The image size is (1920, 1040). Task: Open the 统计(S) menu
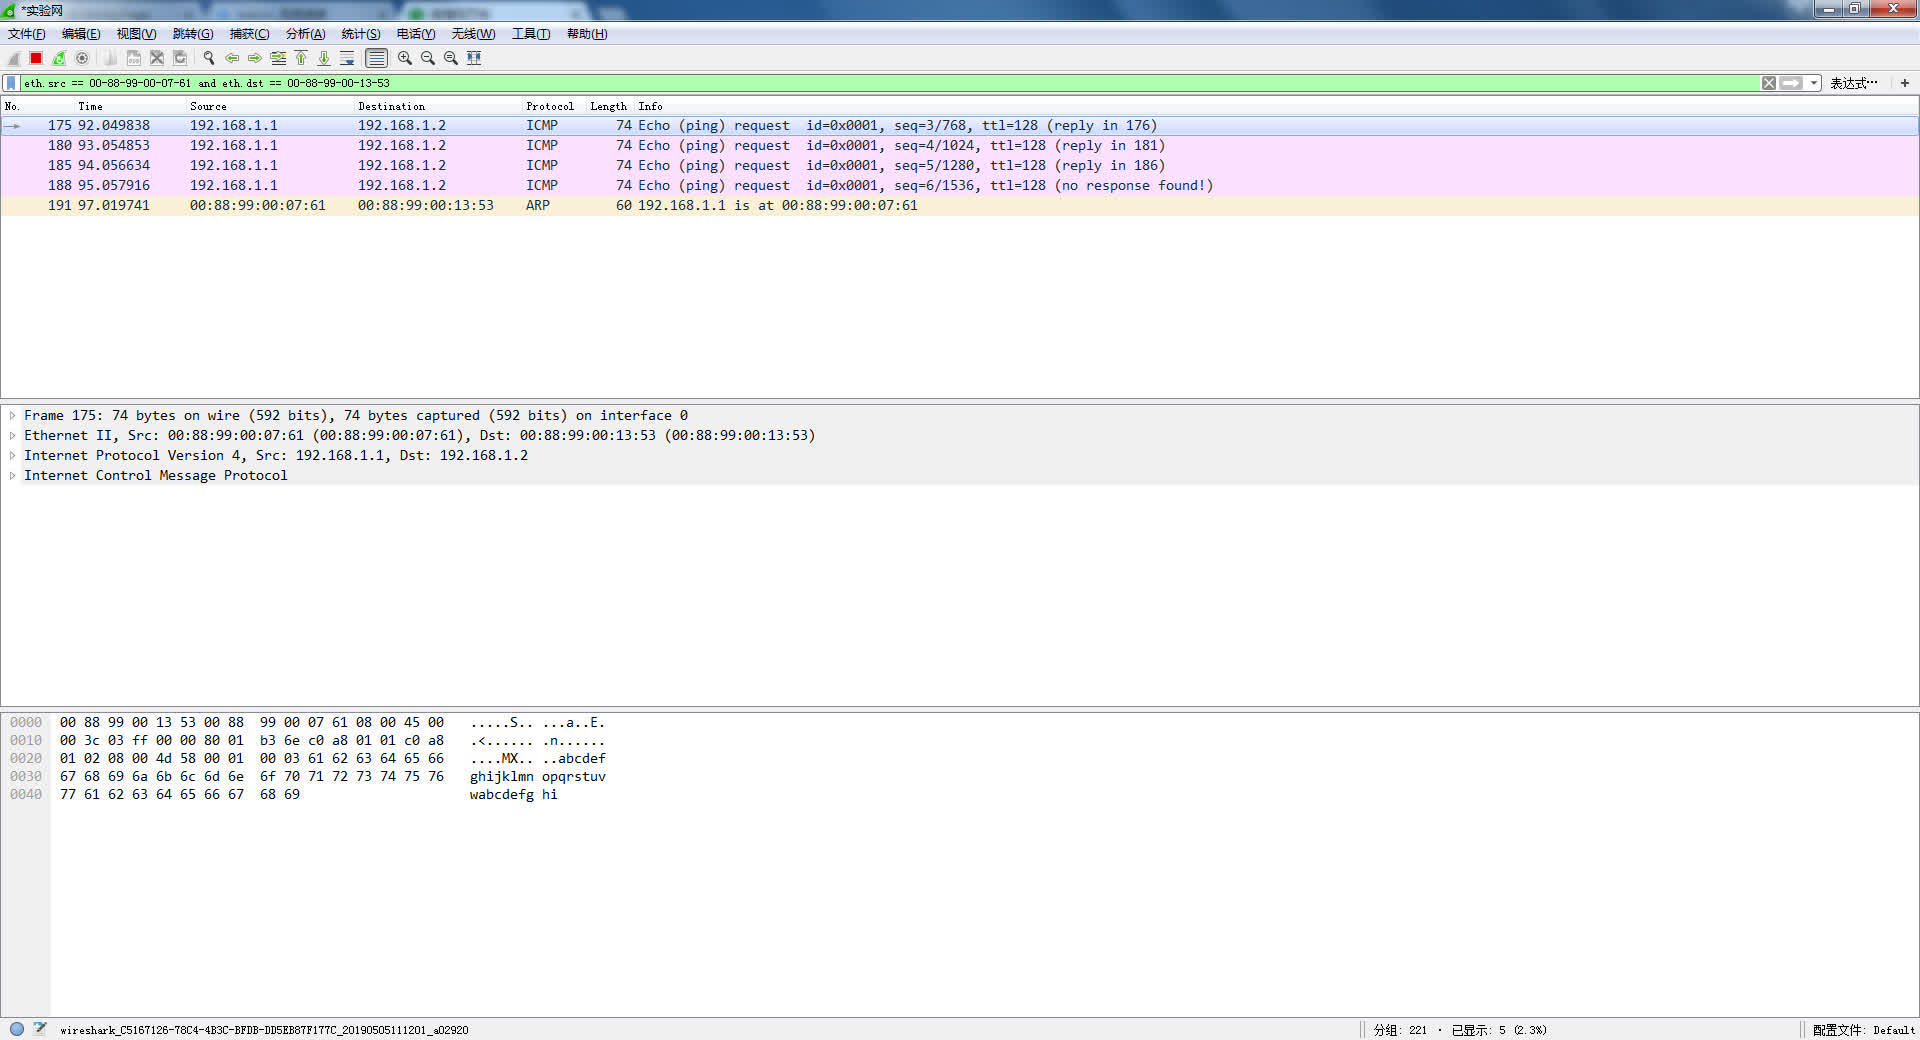360,34
